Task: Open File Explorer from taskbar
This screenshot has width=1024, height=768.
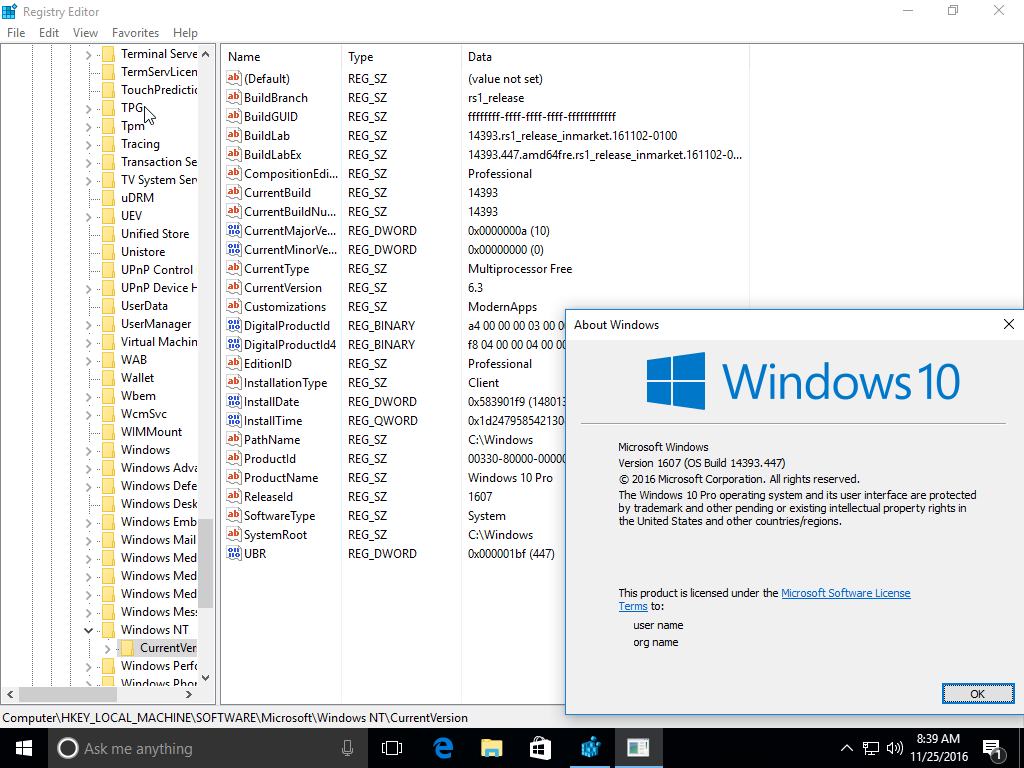Action: [492, 748]
